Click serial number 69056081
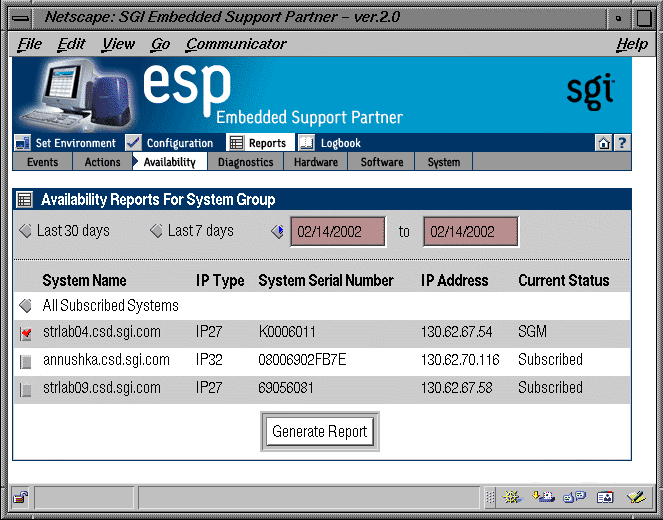This screenshot has width=663, height=520. [286, 388]
